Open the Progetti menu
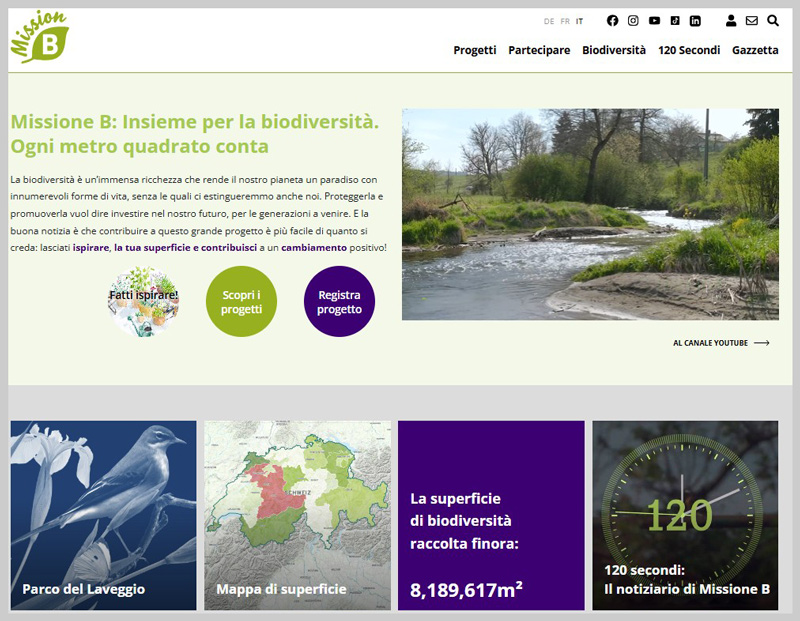Image resolution: width=800 pixels, height=621 pixels. [474, 50]
